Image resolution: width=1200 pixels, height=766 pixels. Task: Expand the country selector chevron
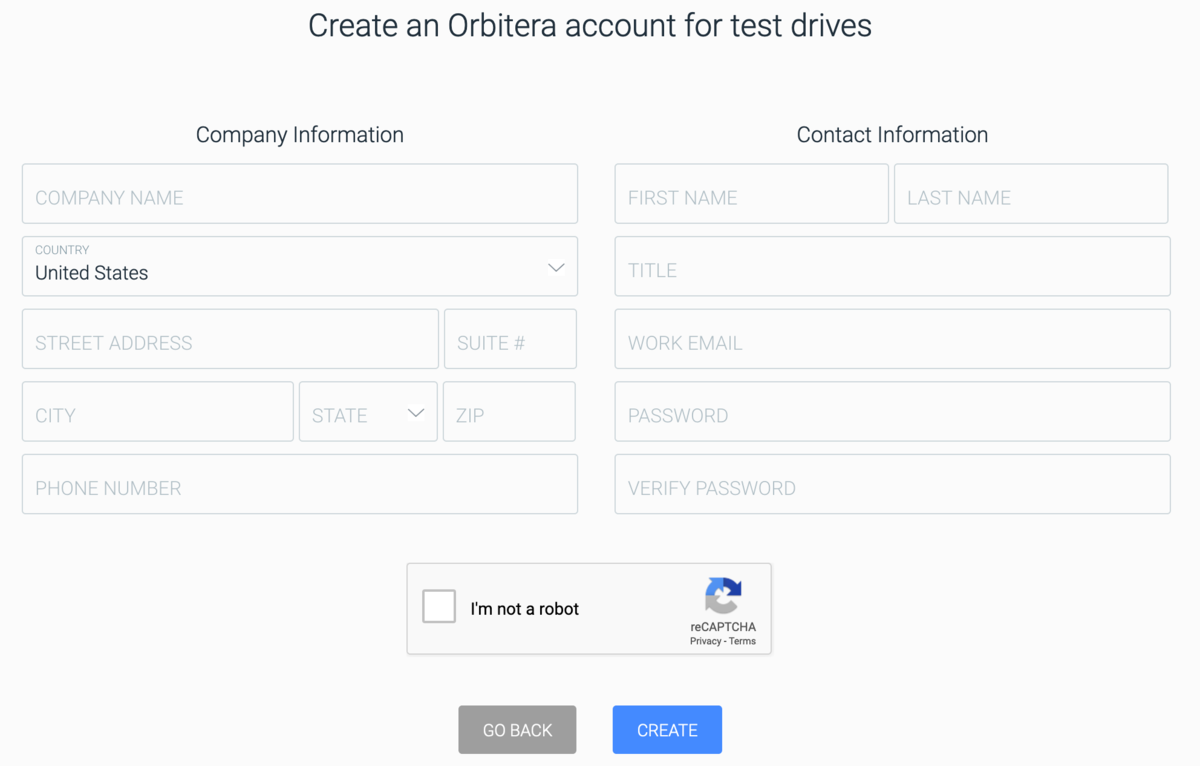[555, 267]
